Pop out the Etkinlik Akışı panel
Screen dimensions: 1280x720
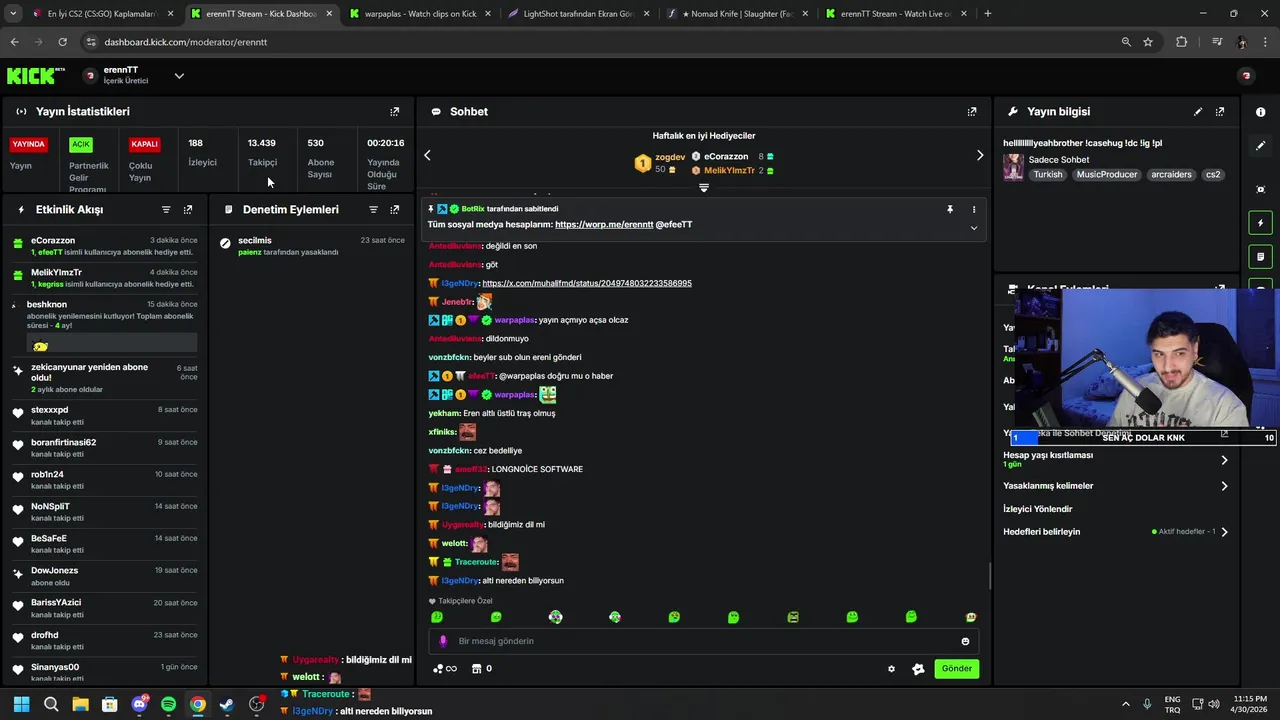pos(187,210)
